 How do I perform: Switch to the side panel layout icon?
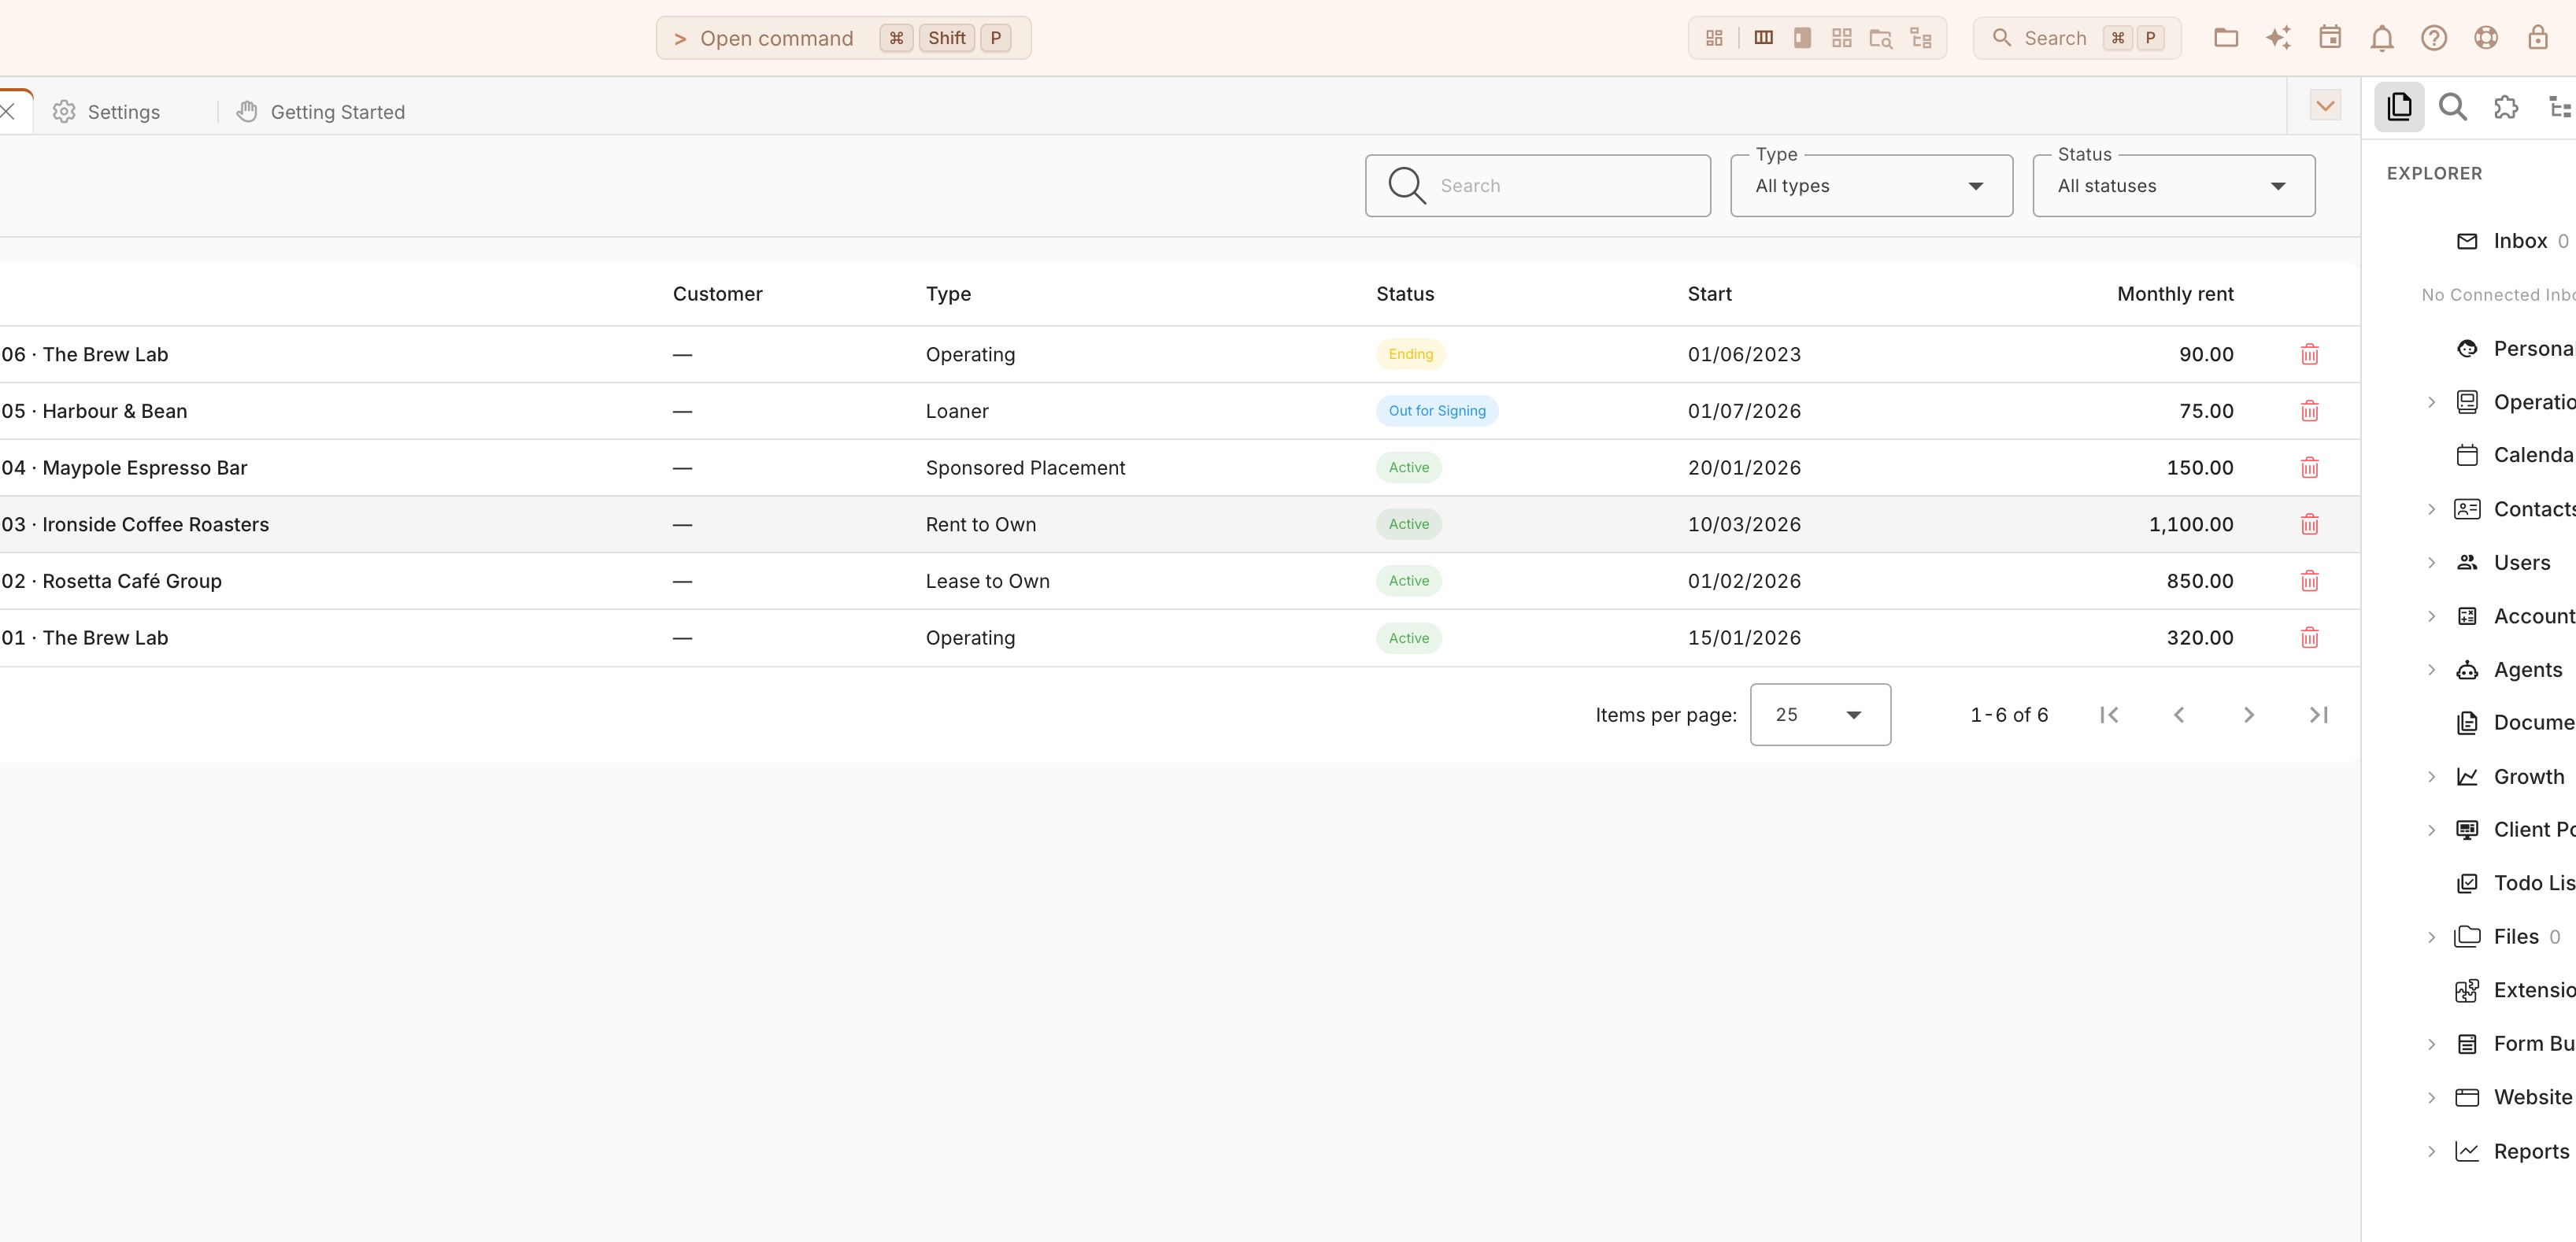pos(1802,38)
